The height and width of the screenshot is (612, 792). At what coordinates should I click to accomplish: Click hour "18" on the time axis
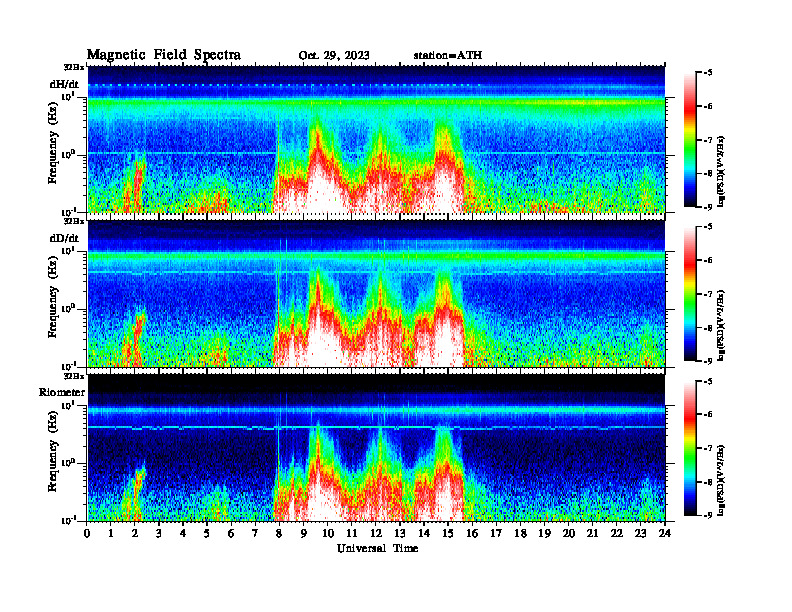(x=520, y=533)
